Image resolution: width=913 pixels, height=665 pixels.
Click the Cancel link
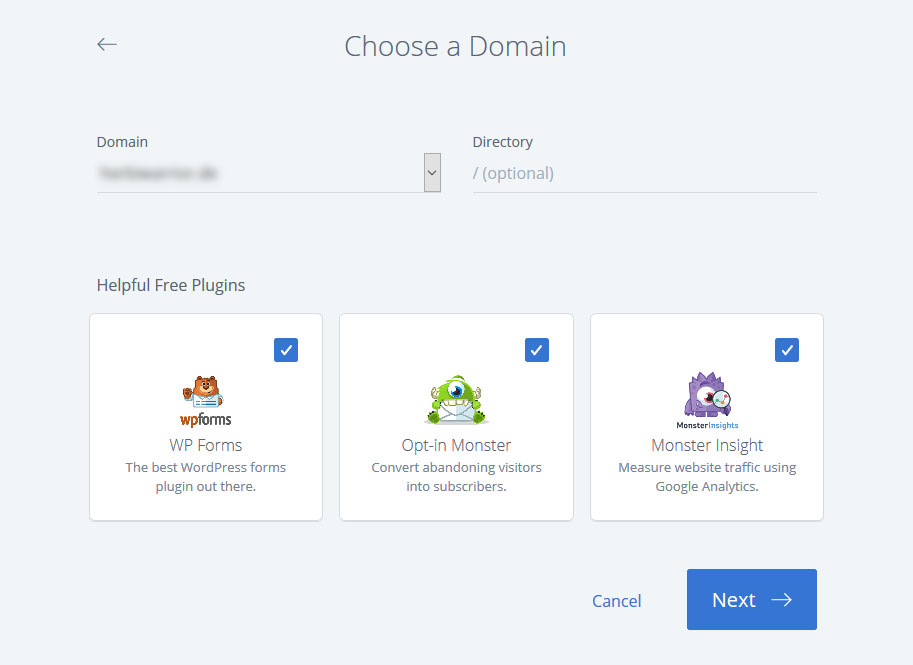coord(617,600)
